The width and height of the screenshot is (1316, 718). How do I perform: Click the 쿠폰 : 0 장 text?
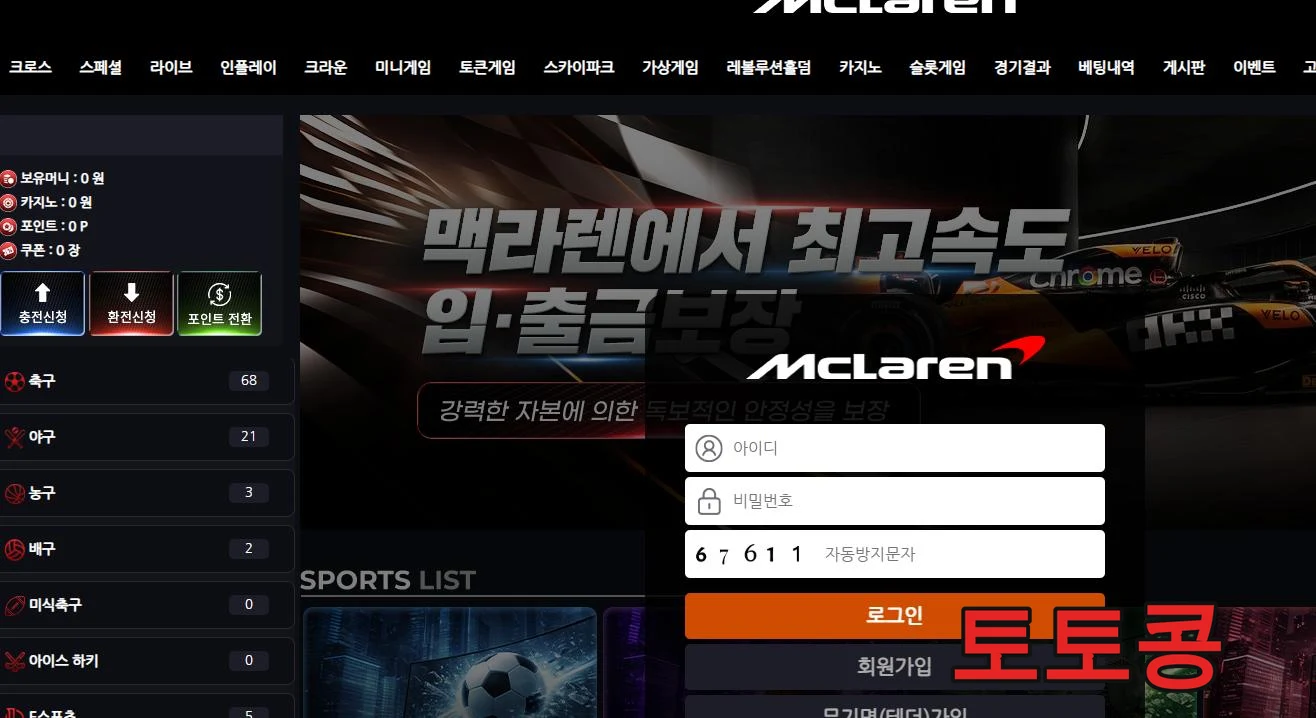click(50, 250)
